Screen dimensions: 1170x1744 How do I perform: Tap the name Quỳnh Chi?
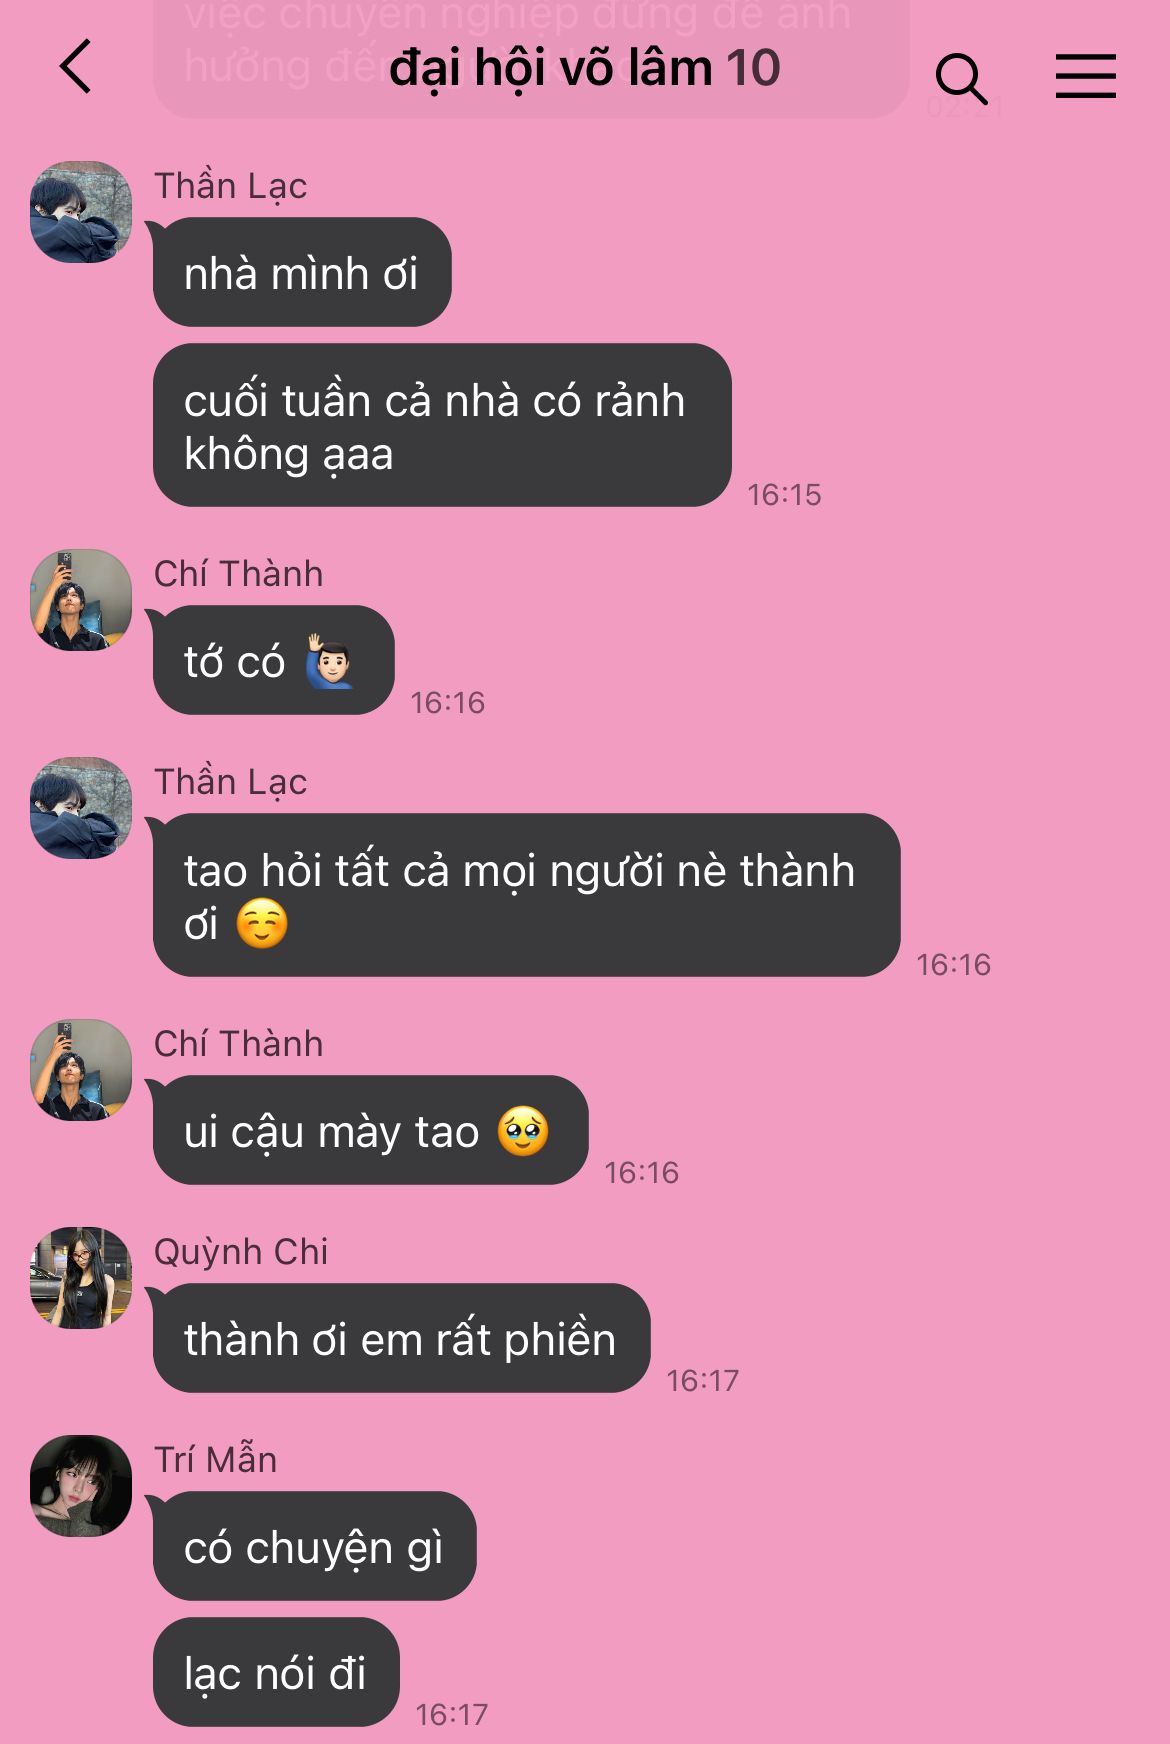241,1252
